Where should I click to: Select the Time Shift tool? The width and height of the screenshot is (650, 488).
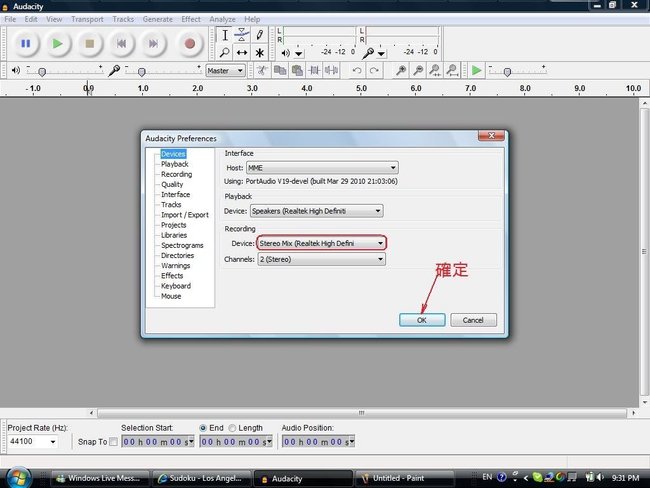pyautogui.click(x=242, y=53)
